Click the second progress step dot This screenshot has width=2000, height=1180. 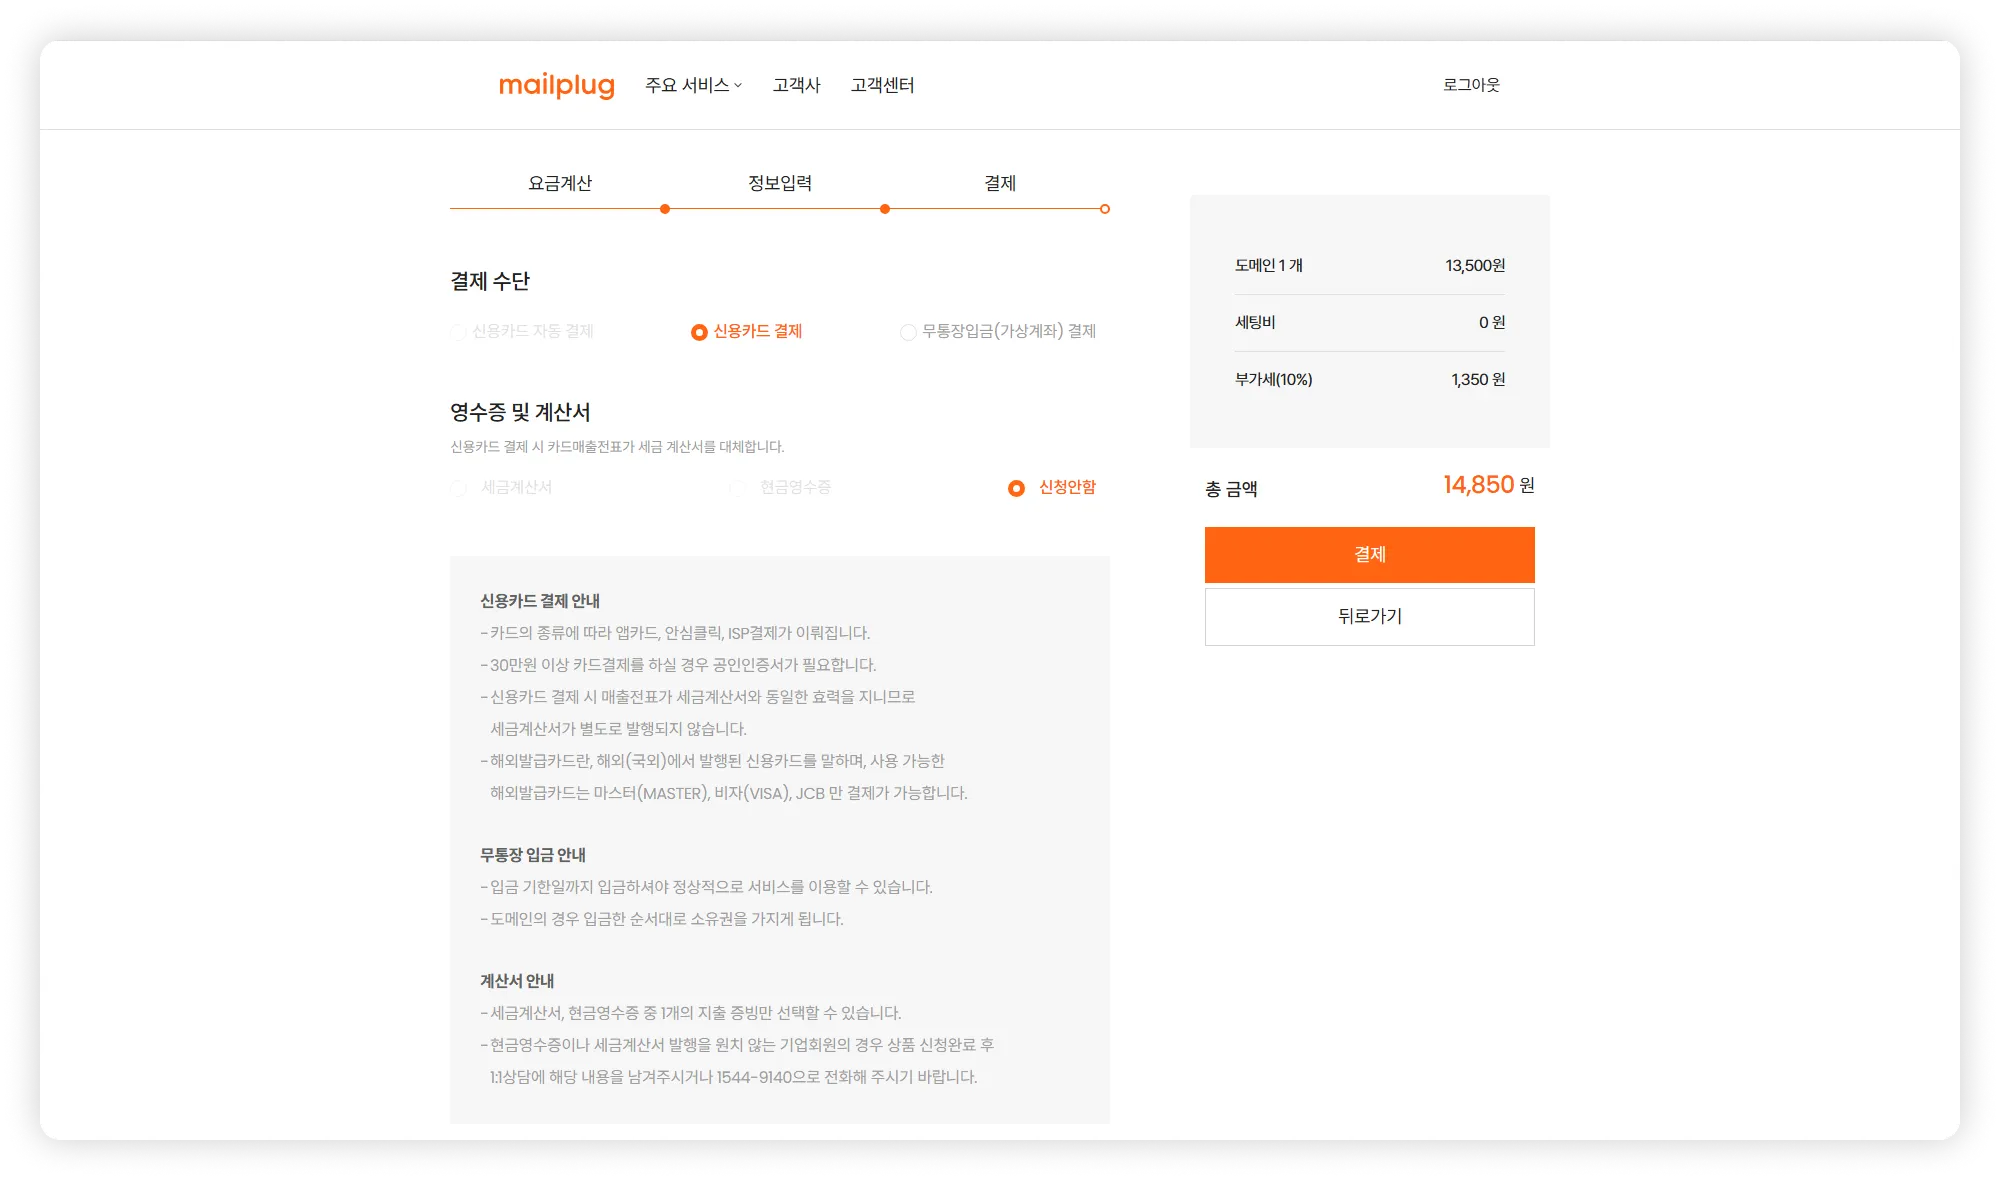click(885, 209)
